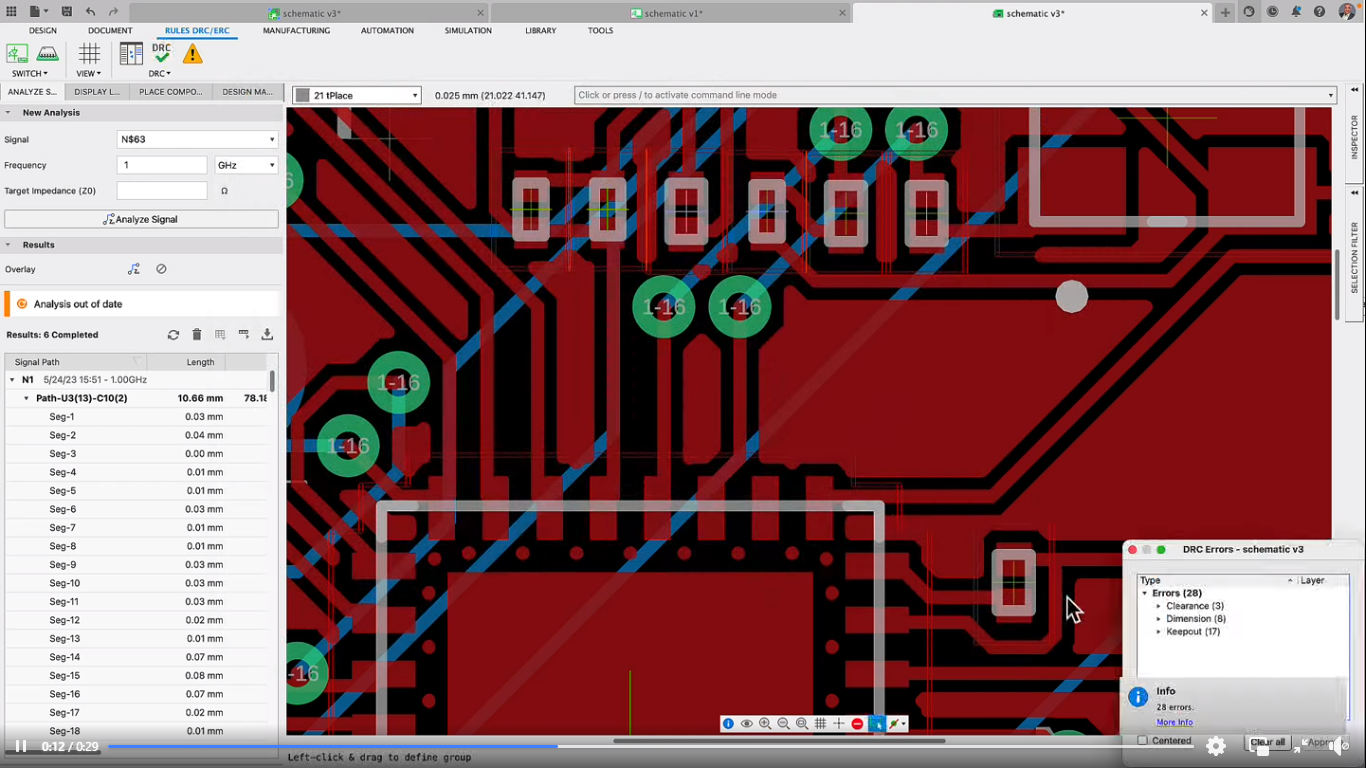
Task: Open the design rules panel icon
Action: pyautogui.click(x=131, y=54)
